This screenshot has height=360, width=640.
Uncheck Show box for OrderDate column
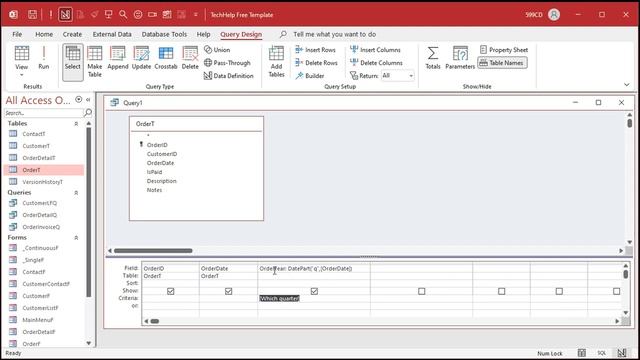[x=229, y=291]
